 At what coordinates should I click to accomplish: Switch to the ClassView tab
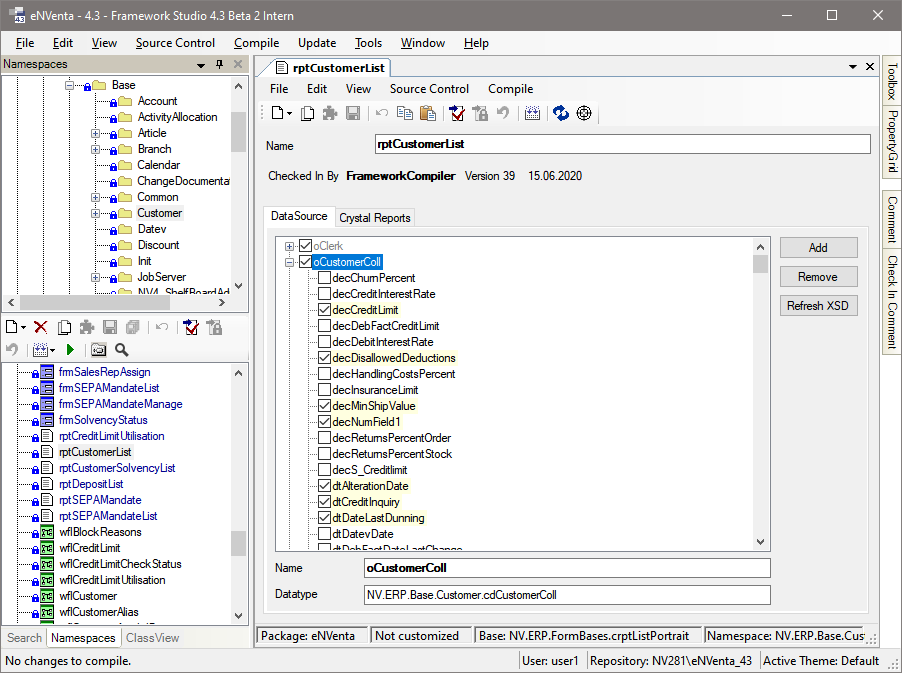152,638
